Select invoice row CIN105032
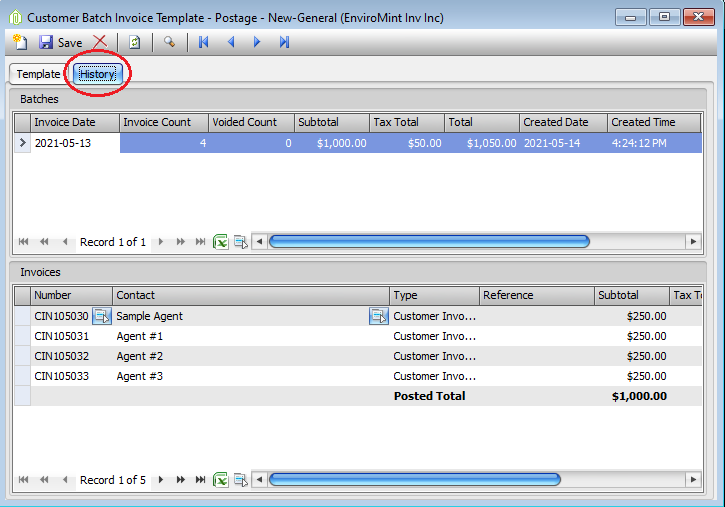Image resolution: width=725 pixels, height=507 pixels. [x=358, y=356]
